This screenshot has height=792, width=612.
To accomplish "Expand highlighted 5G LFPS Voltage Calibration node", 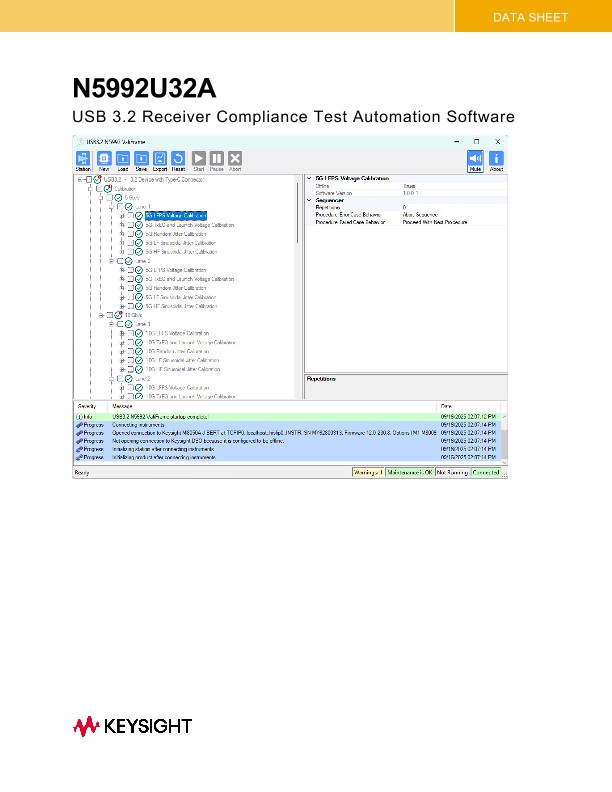I will point(122,216).
